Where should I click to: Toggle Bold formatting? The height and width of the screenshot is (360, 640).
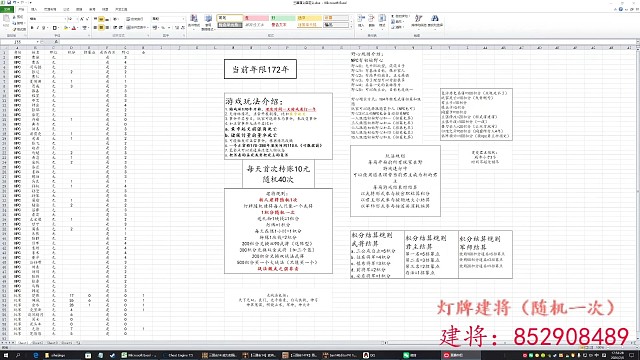(x=32, y=28)
